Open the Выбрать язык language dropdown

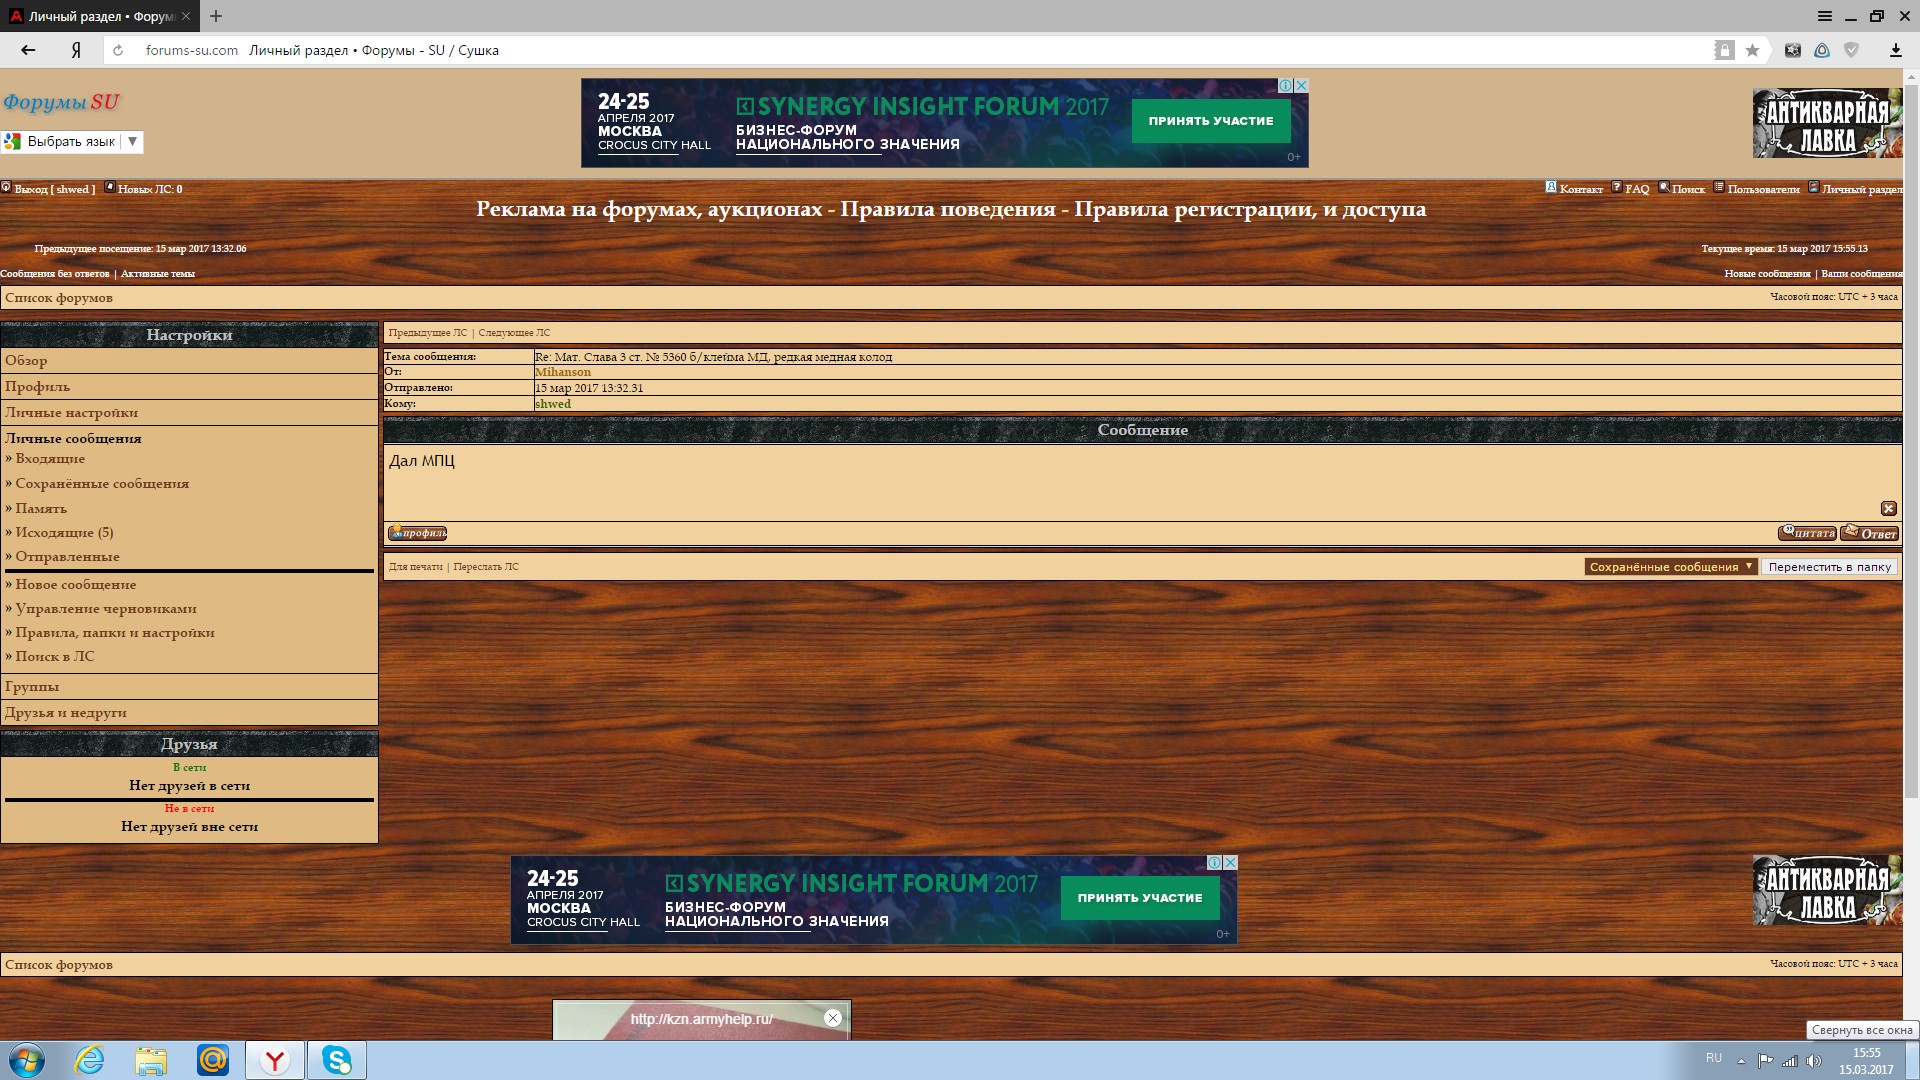click(72, 141)
